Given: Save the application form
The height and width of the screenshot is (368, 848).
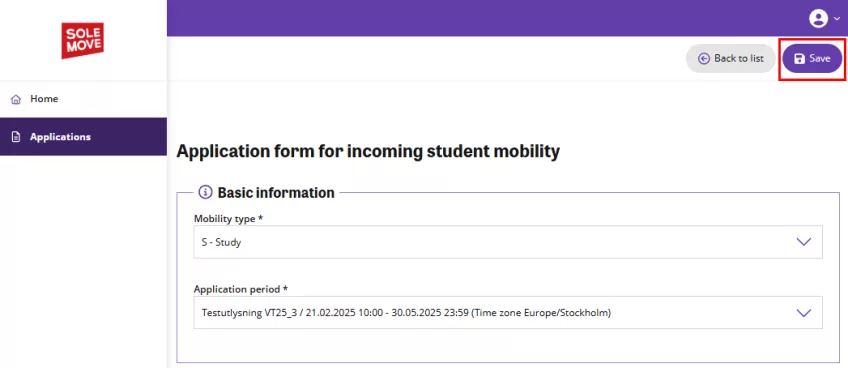Looking at the screenshot, I should [812, 58].
